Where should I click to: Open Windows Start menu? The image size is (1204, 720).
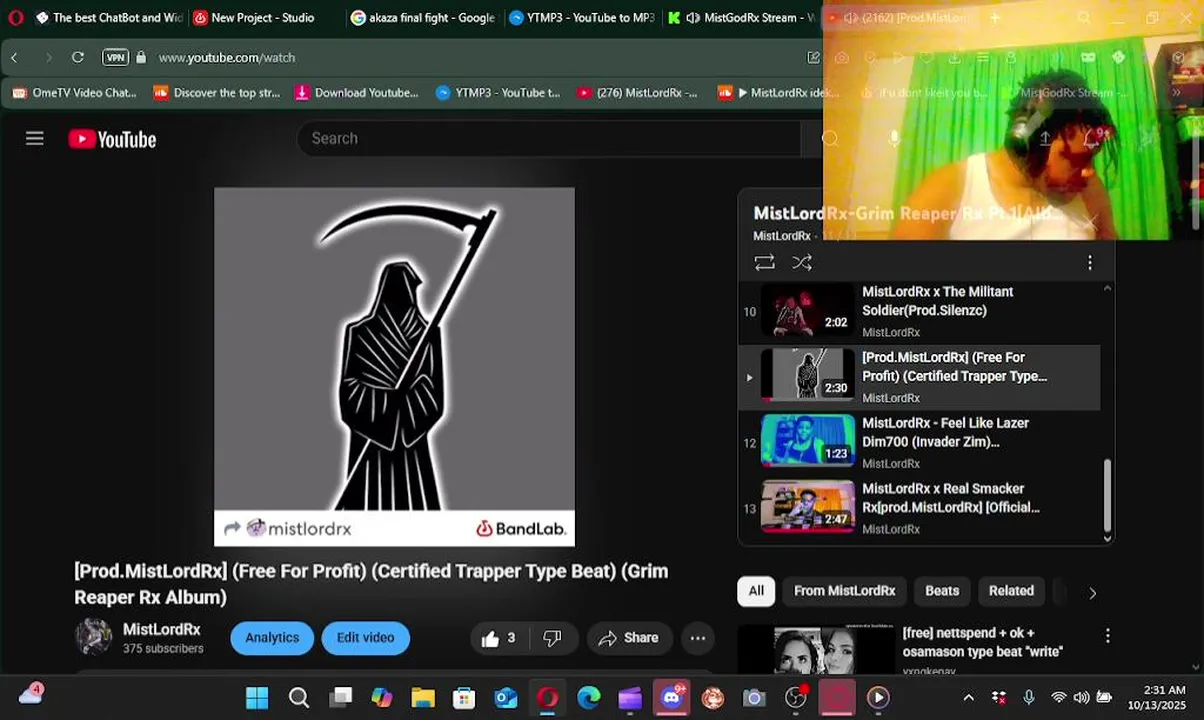click(x=257, y=697)
